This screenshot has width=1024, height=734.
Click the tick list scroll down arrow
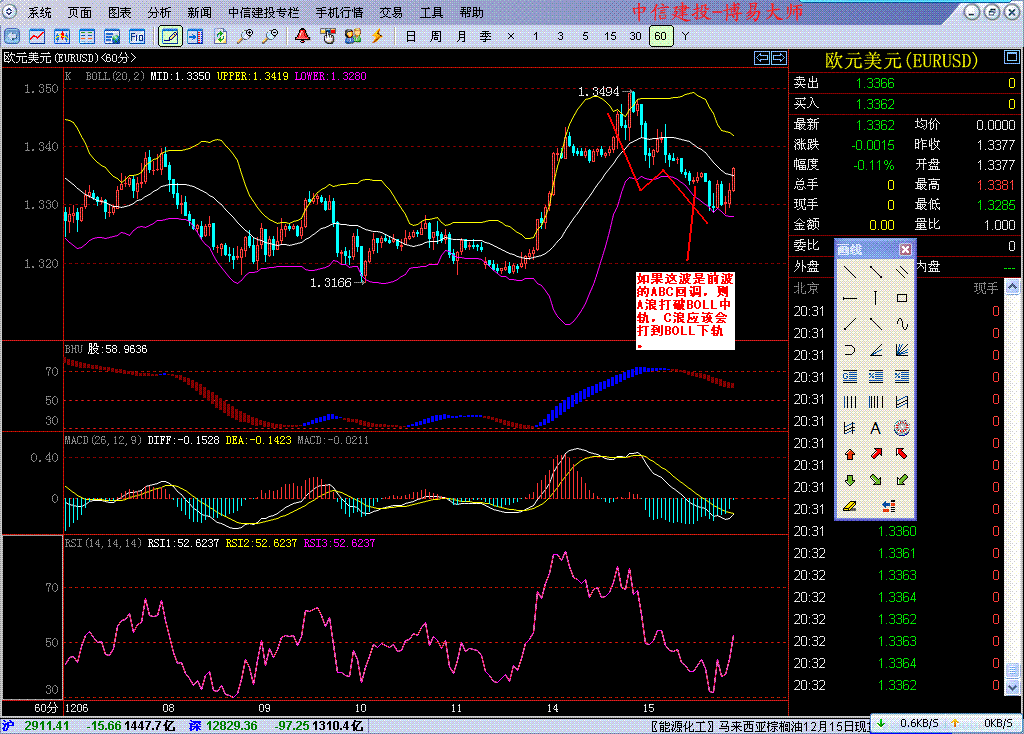[x=1012, y=688]
